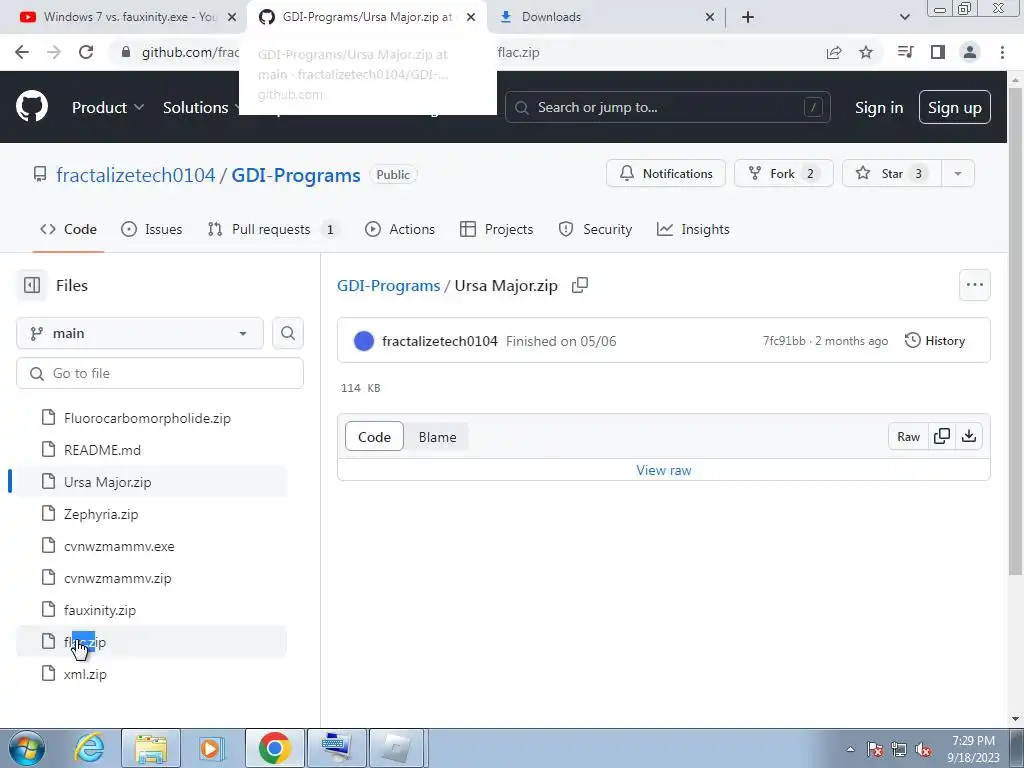Image resolution: width=1024 pixels, height=768 pixels.
Task: Open the Projects repository tab
Action: [496, 229]
